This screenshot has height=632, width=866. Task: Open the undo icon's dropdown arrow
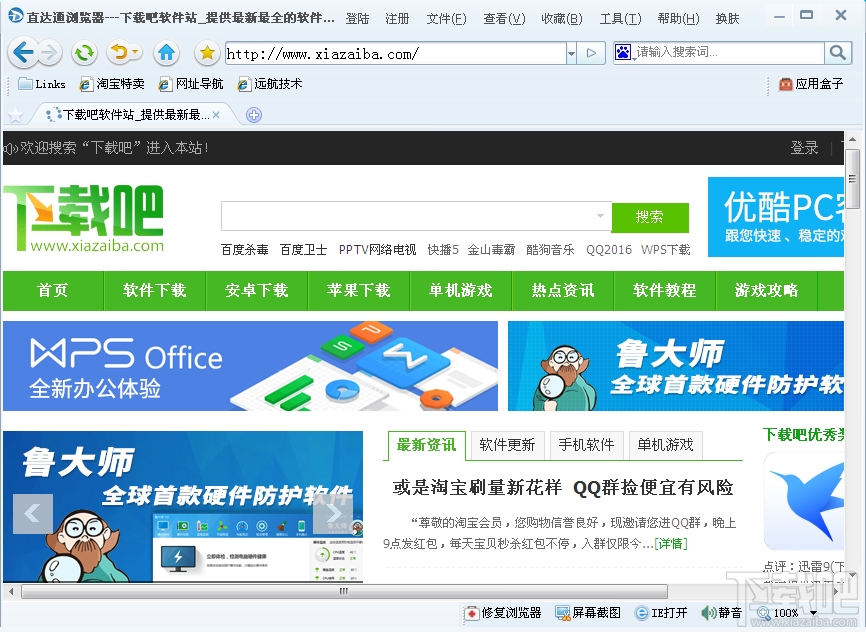[135, 53]
